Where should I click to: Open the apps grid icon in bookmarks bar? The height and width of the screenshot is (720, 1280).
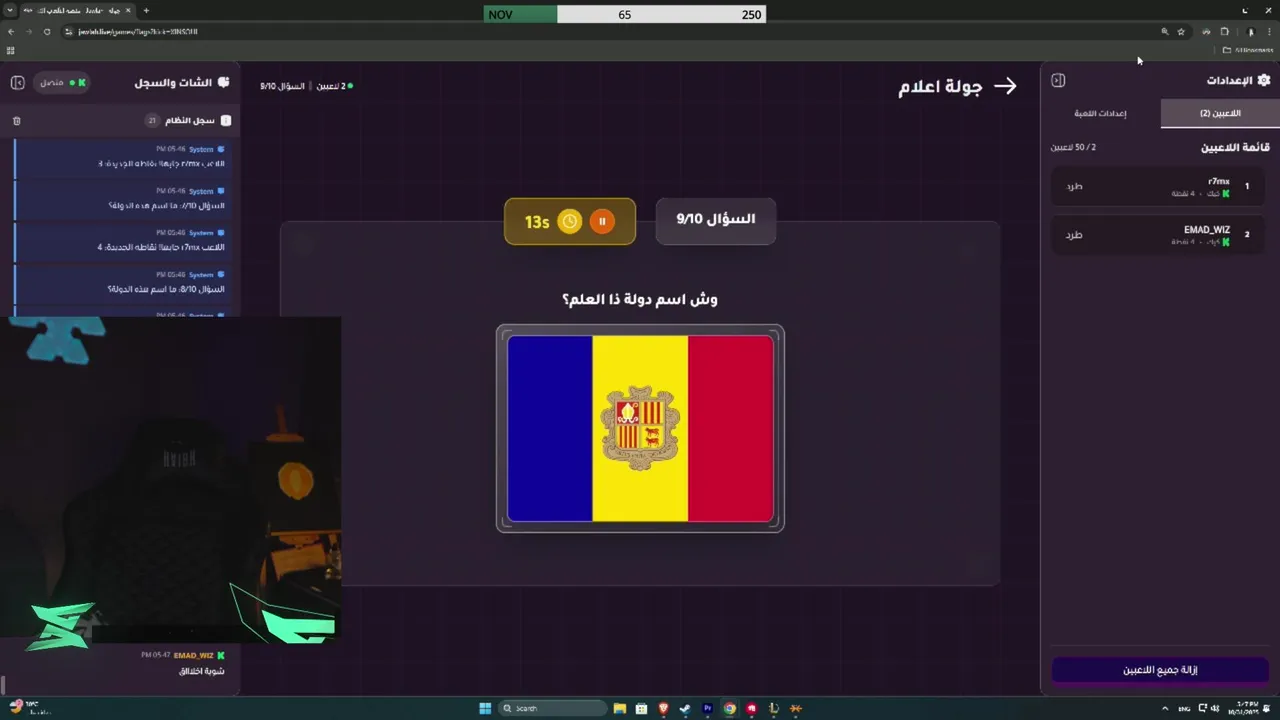coord(10,50)
